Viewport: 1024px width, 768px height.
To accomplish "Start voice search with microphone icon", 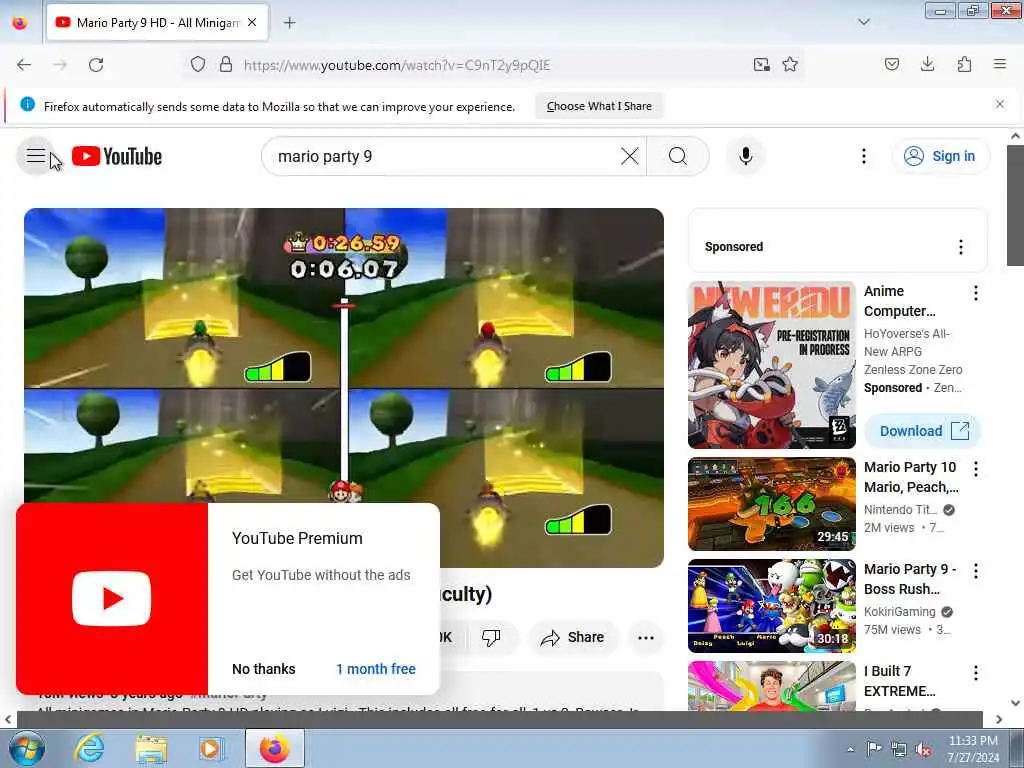I will point(745,156).
